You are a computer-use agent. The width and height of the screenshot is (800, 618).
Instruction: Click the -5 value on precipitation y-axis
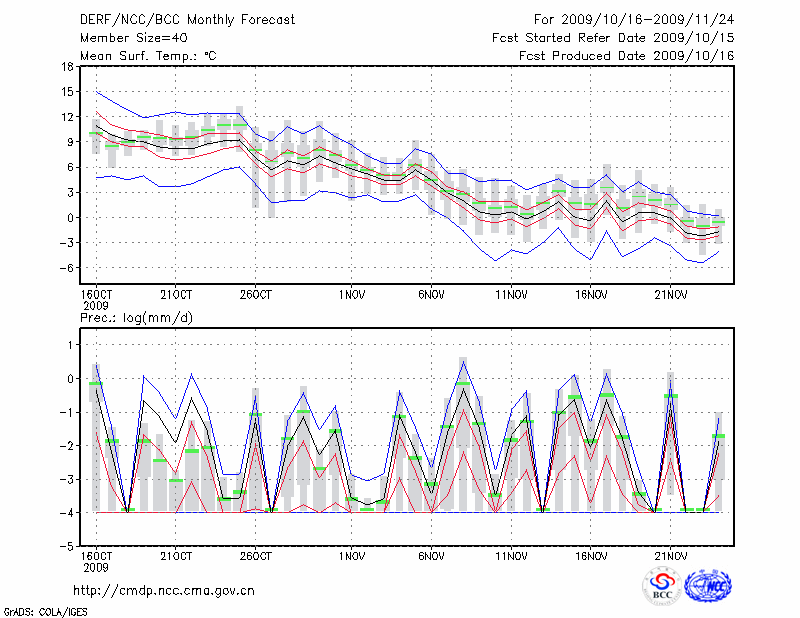coord(65,547)
